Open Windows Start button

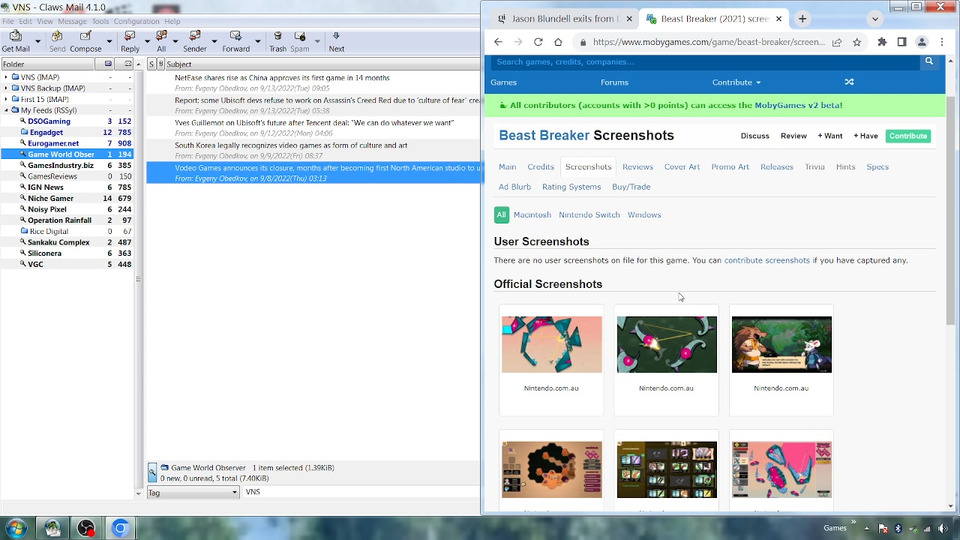[x=16, y=528]
